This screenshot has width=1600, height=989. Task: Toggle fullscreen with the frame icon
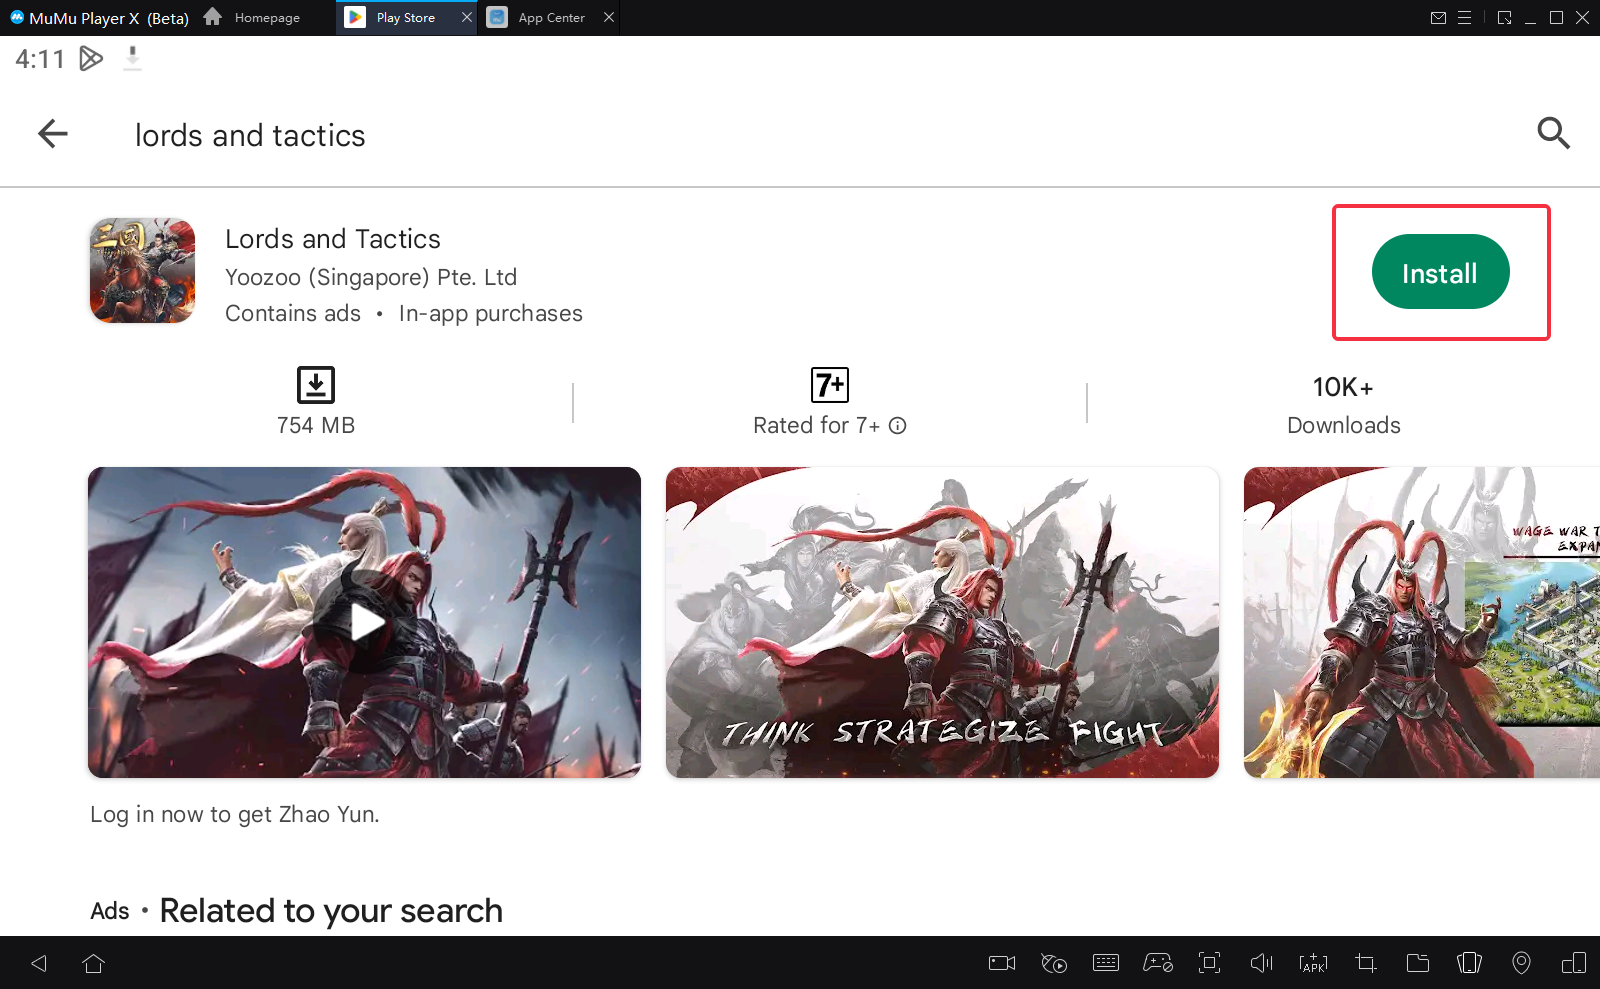[x=1209, y=963]
